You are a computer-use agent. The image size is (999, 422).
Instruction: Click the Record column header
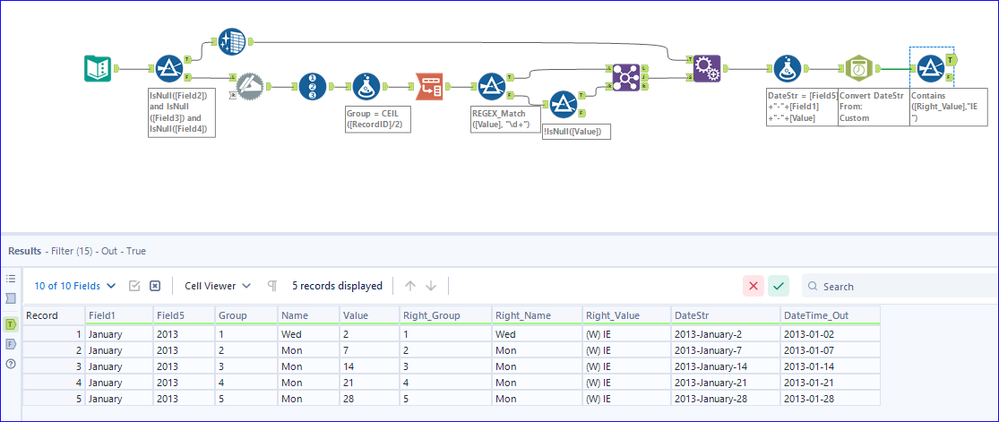point(54,316)
